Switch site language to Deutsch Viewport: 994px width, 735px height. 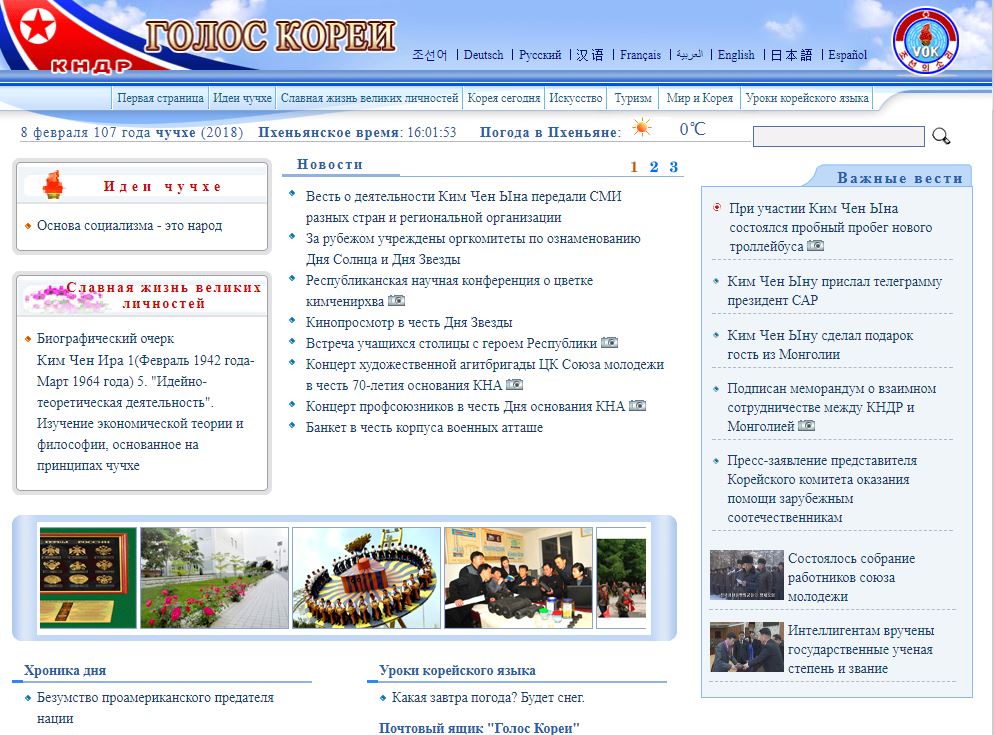click(483, 55)
